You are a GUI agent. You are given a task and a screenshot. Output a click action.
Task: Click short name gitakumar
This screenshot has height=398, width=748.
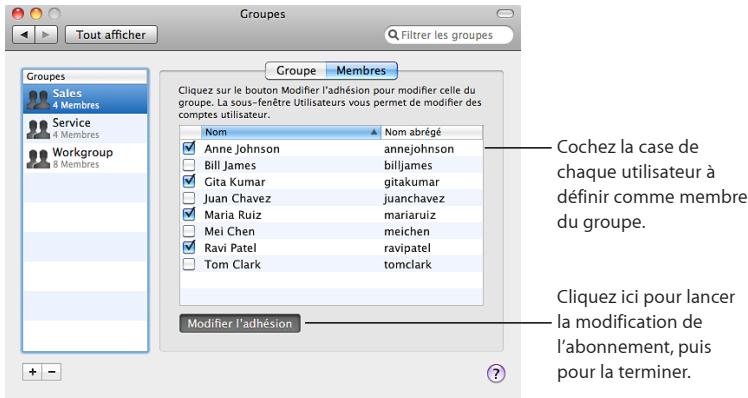(412, 182)
